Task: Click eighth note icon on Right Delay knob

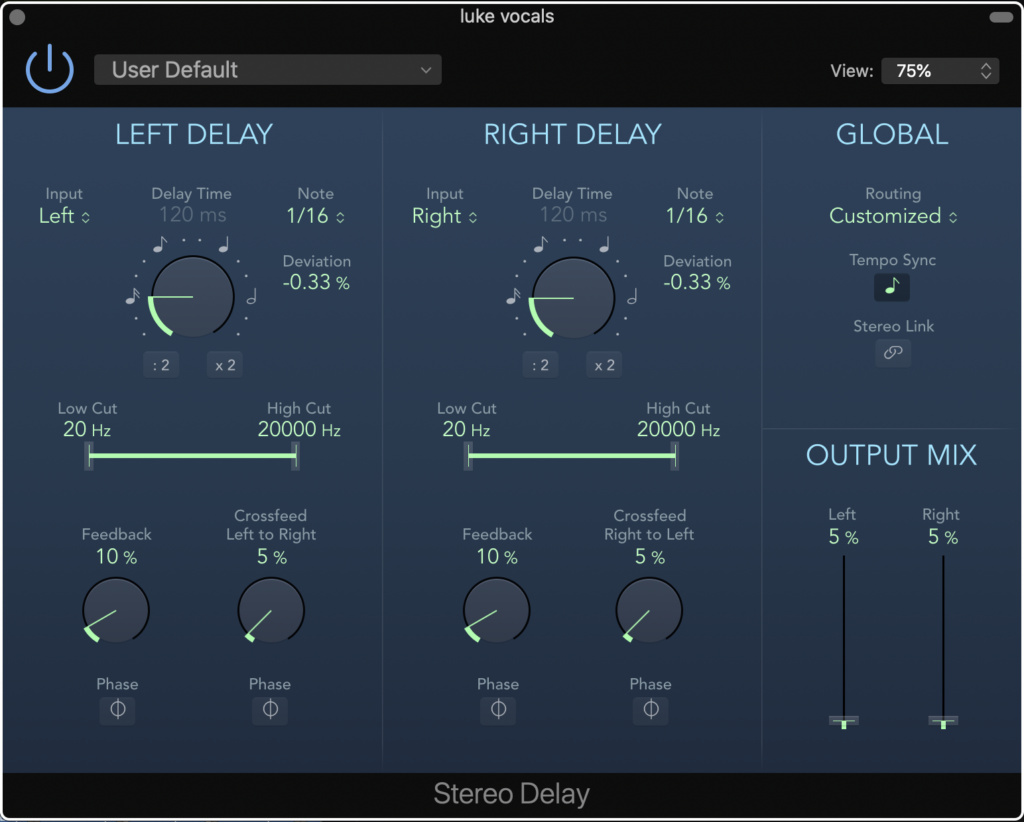Action: point(541,244)
